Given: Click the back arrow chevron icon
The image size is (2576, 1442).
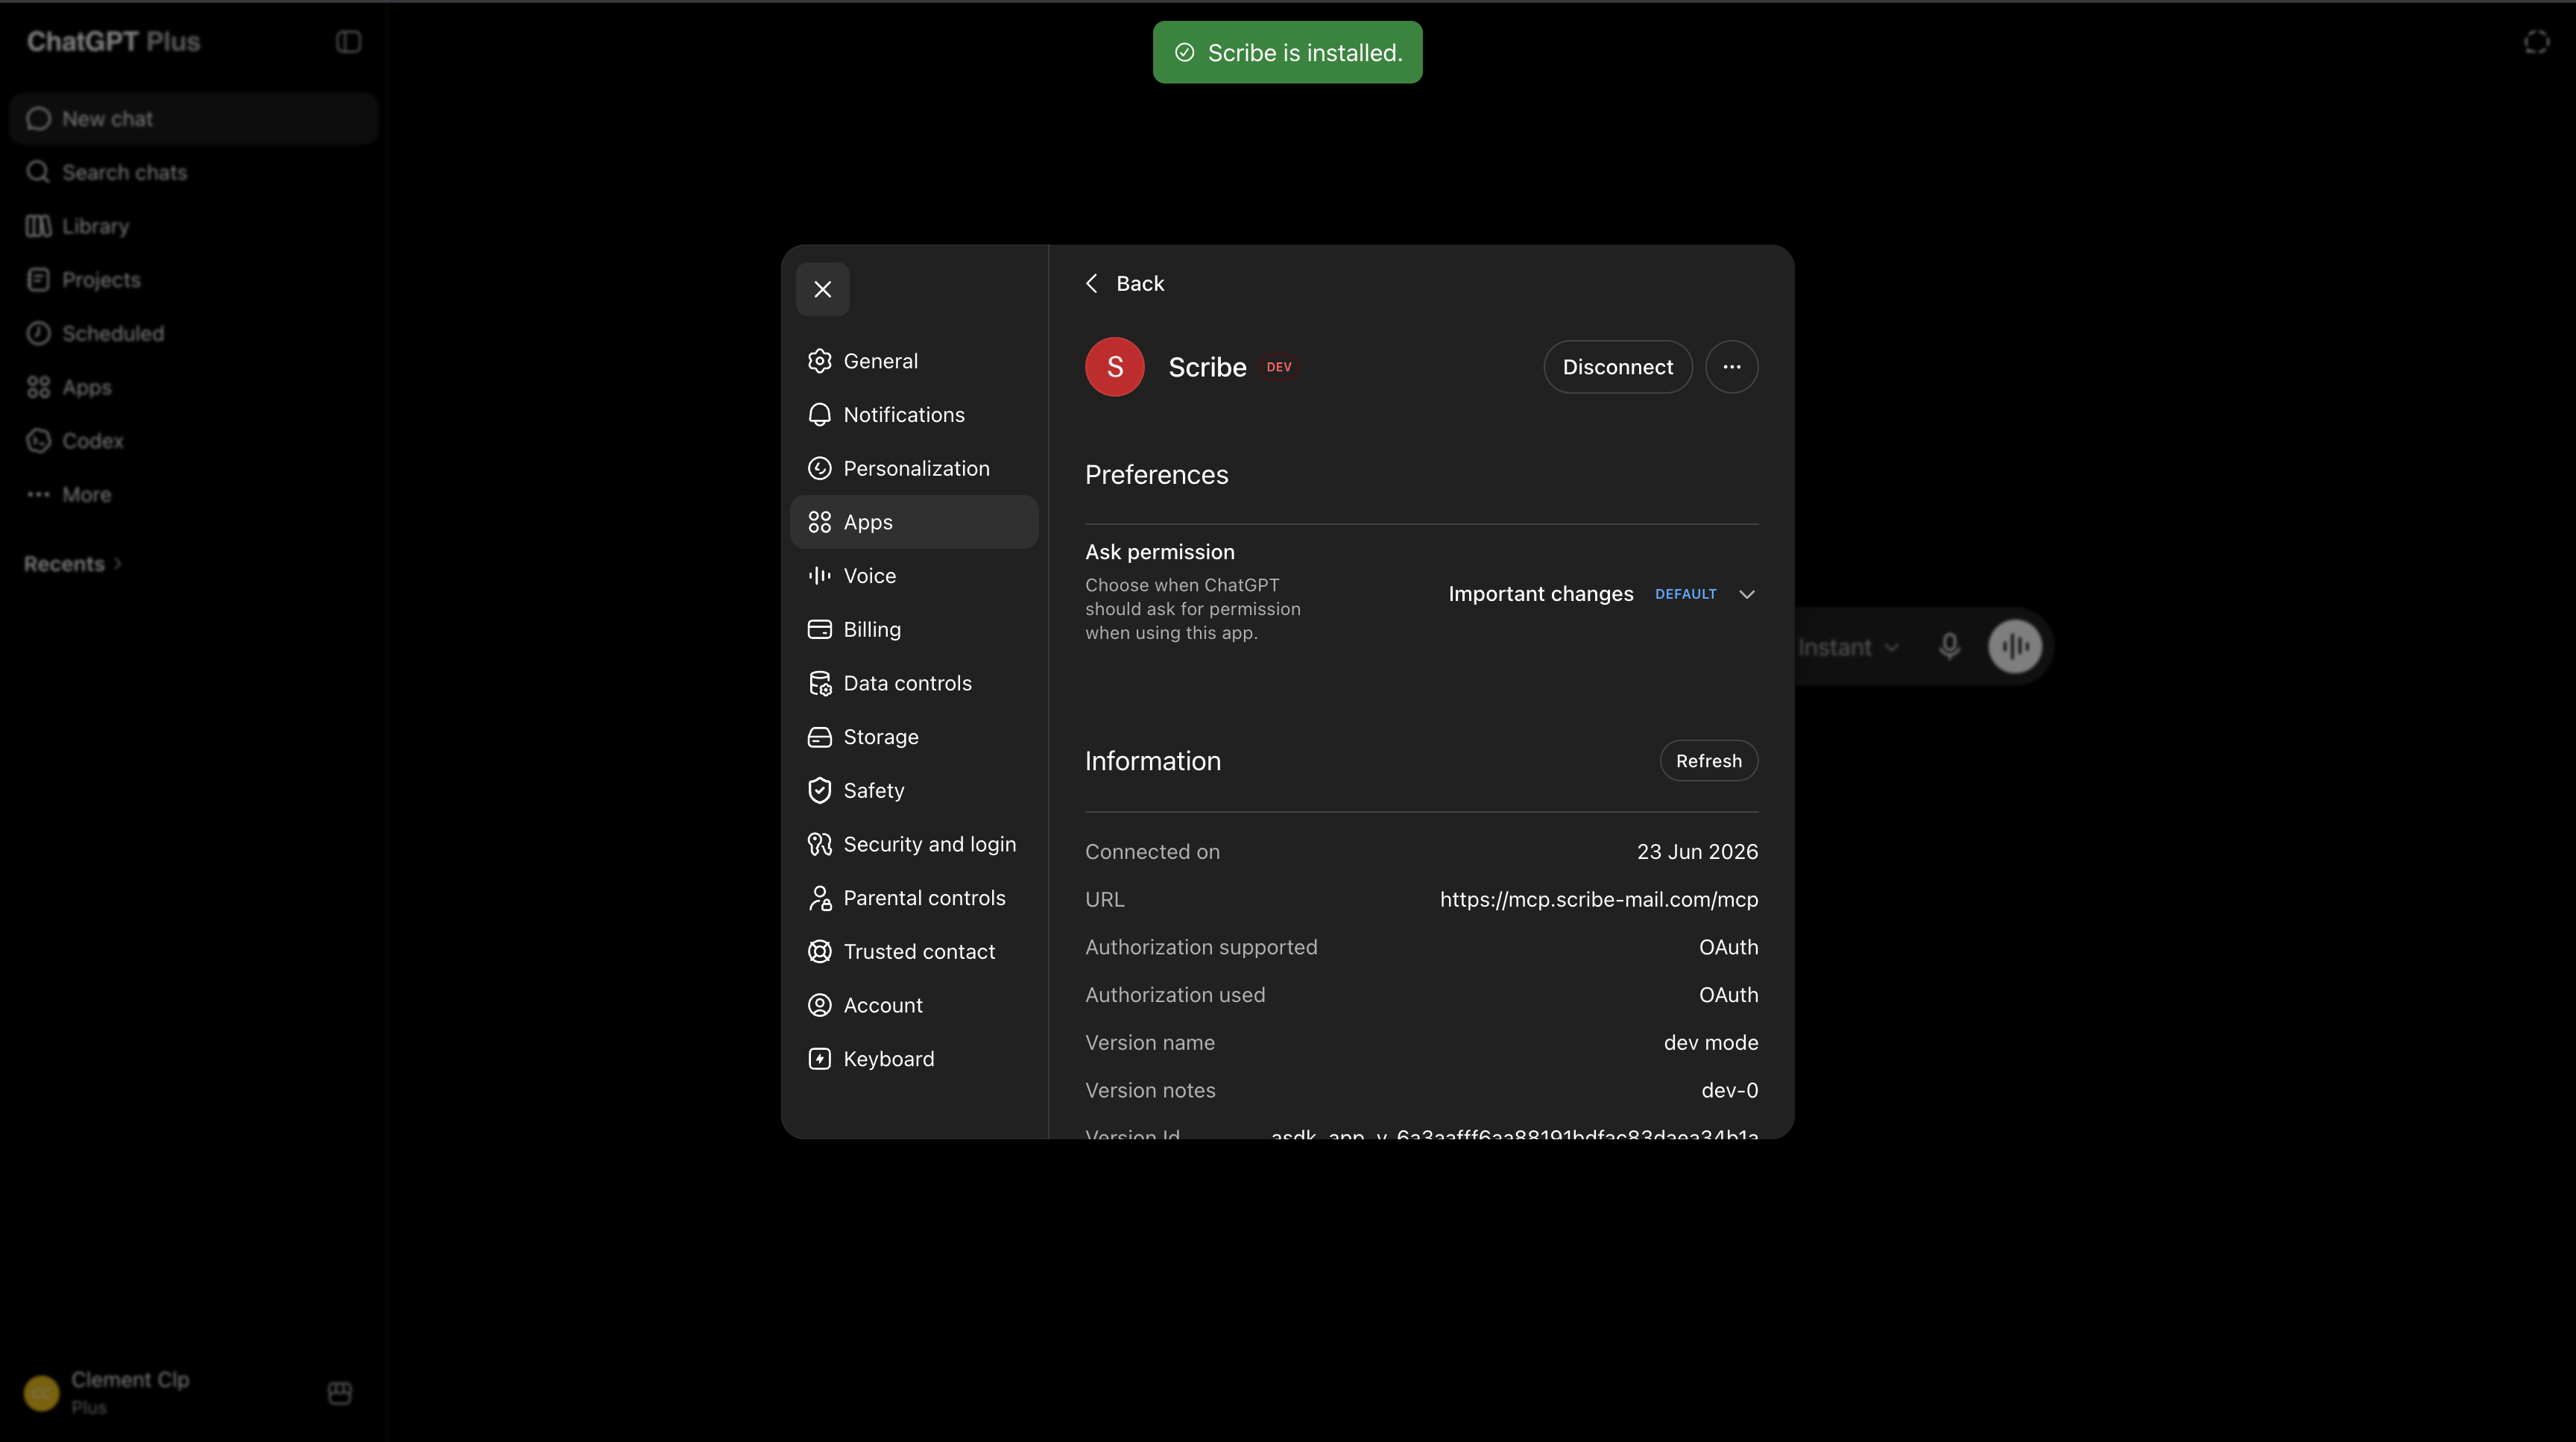Looking at the screenshot, I should click(x=1091, y=284).
